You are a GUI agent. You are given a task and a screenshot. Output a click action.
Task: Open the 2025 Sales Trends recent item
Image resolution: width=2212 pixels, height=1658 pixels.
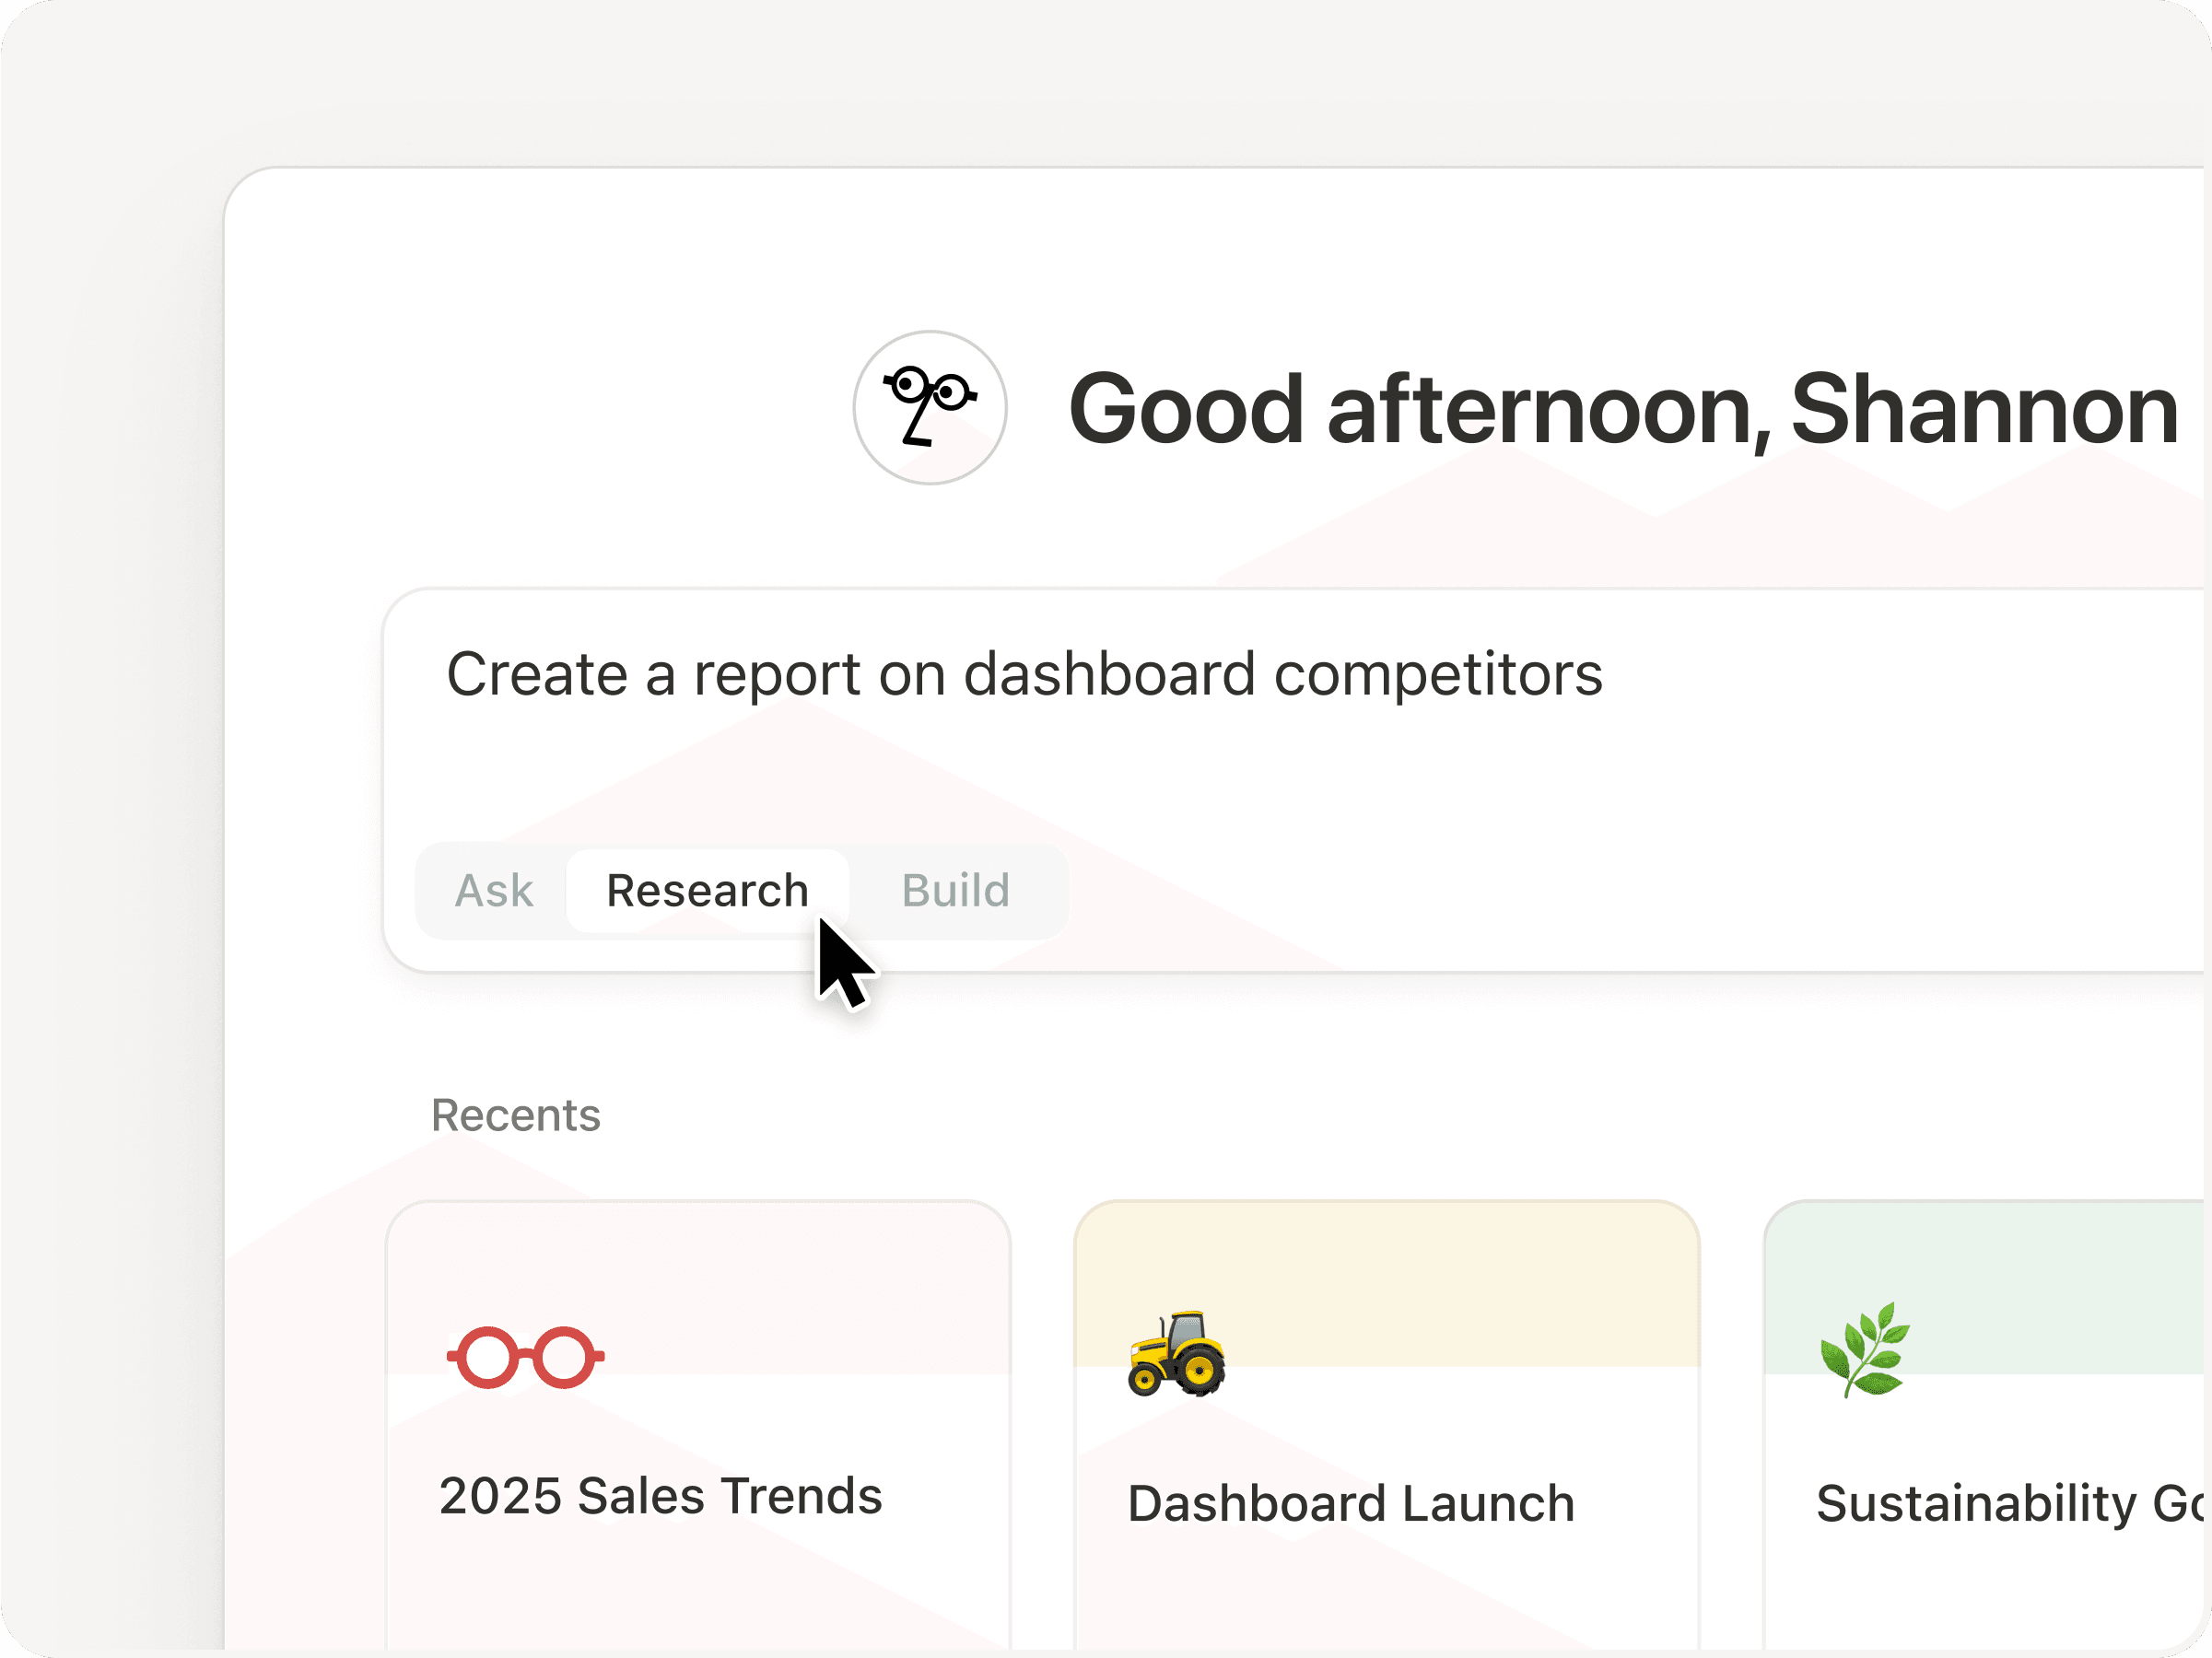(698, 1420)
